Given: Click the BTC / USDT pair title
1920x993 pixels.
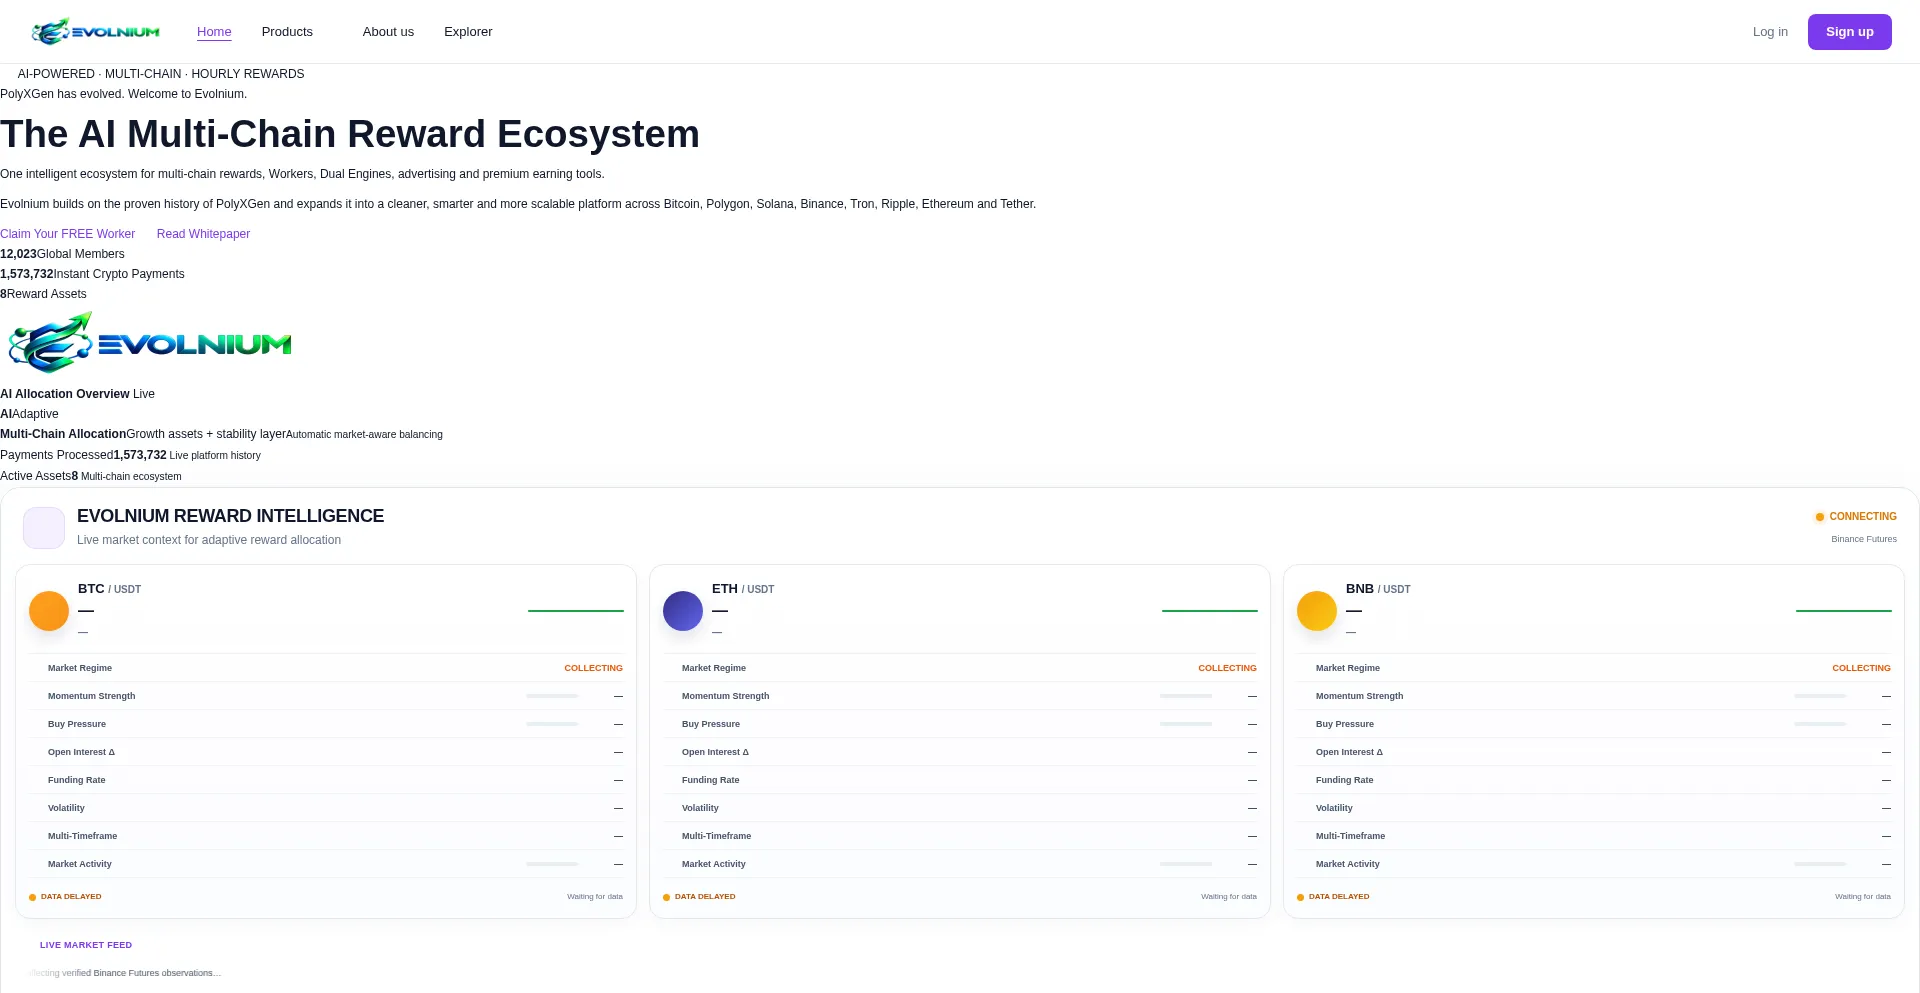Looking at the screenshot, I should click(109, 589).
